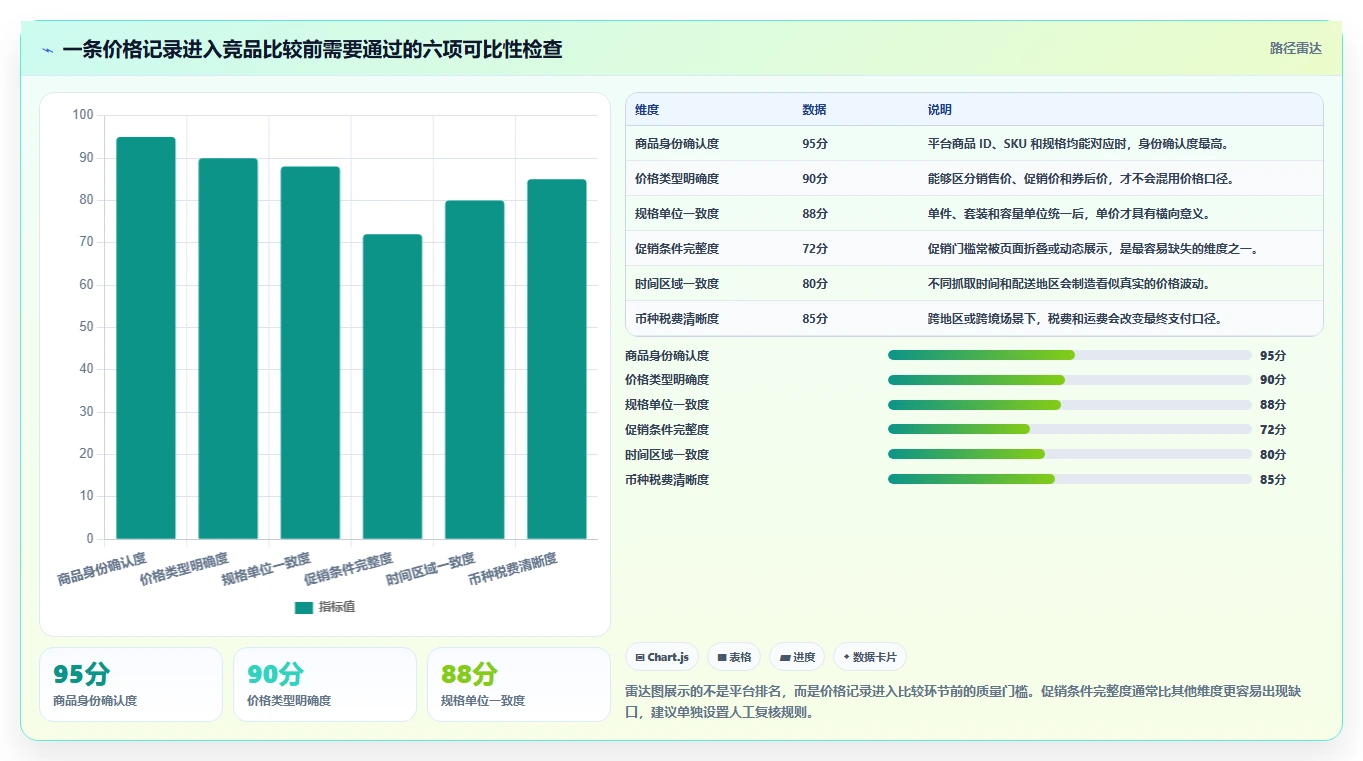The width and height of the screenshot is (1363, 761).
Task: Click the 价格类型明确度 bar in the chart
Action: [228, 349]
